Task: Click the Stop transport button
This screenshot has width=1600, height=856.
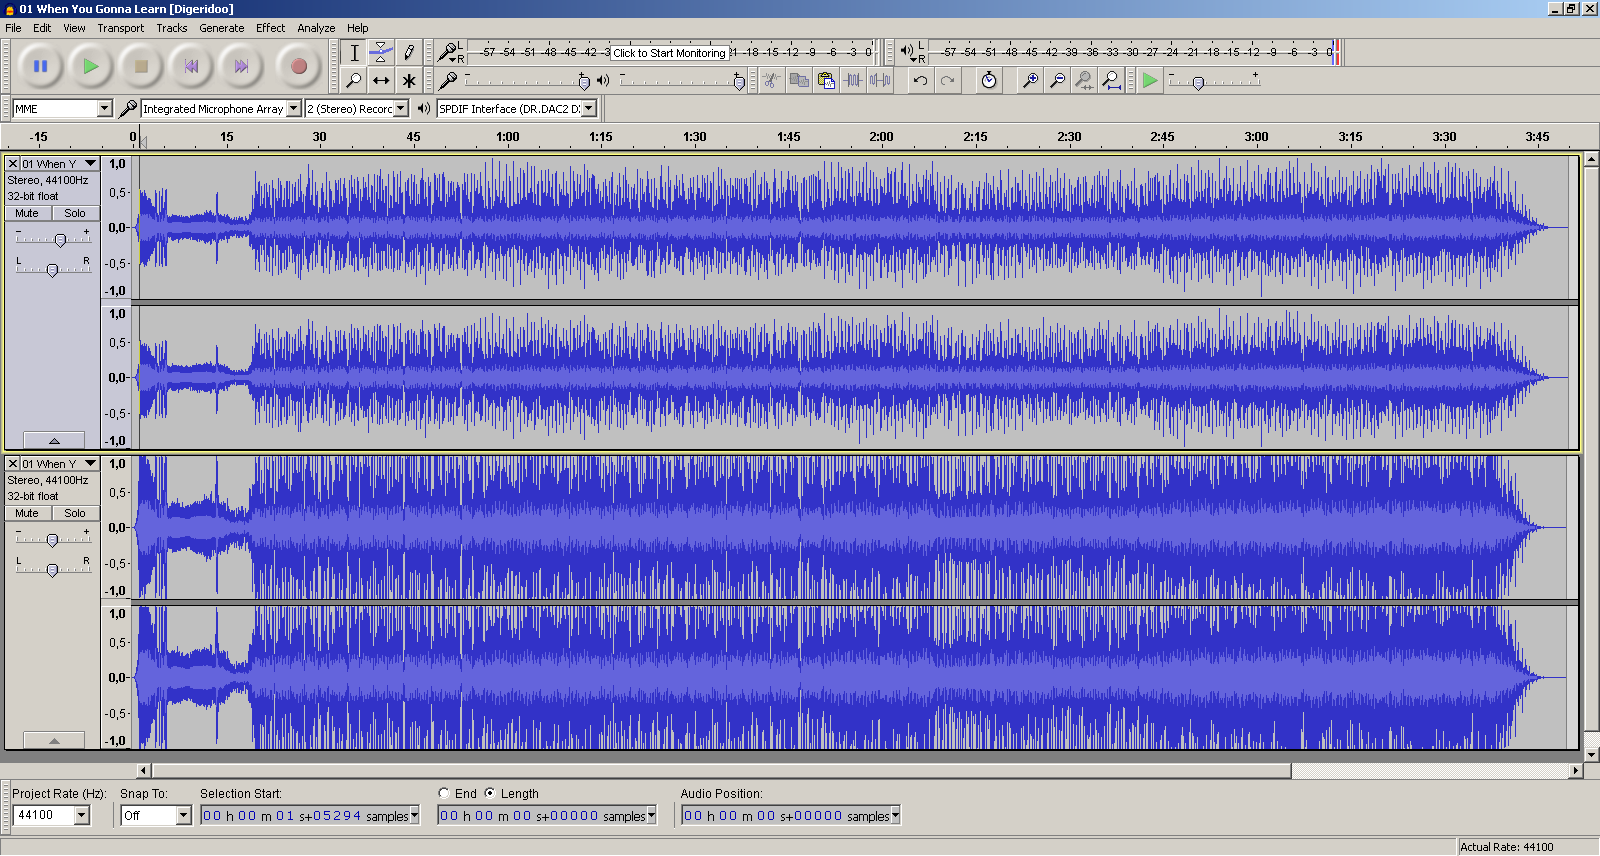Action: (141, 66)
